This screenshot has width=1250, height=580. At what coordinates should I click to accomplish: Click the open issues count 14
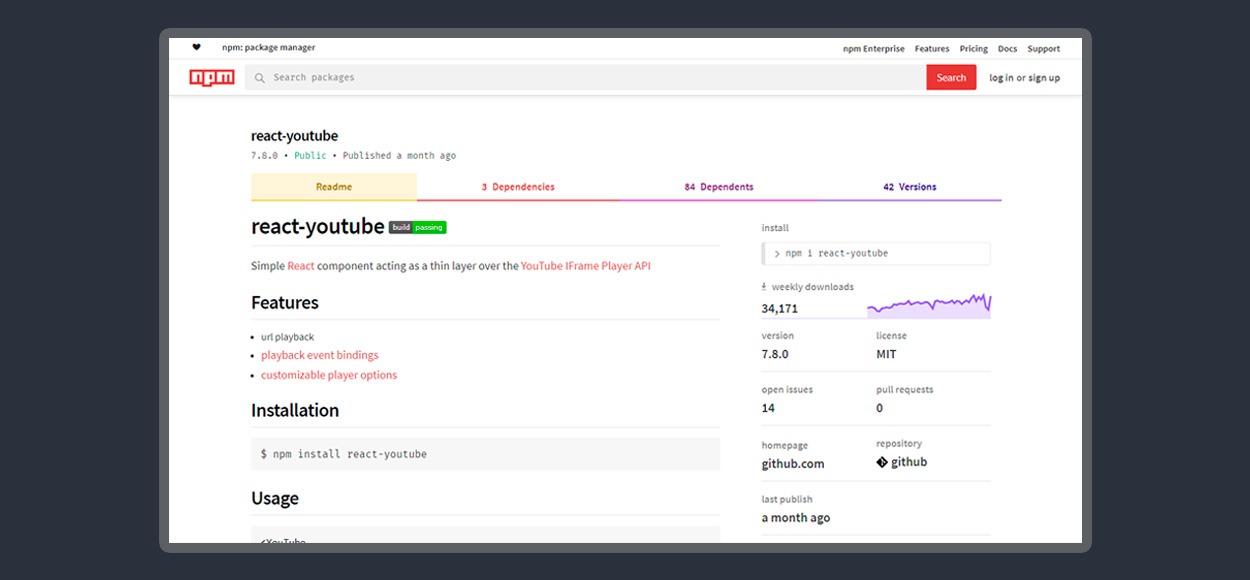coord(768,408)
